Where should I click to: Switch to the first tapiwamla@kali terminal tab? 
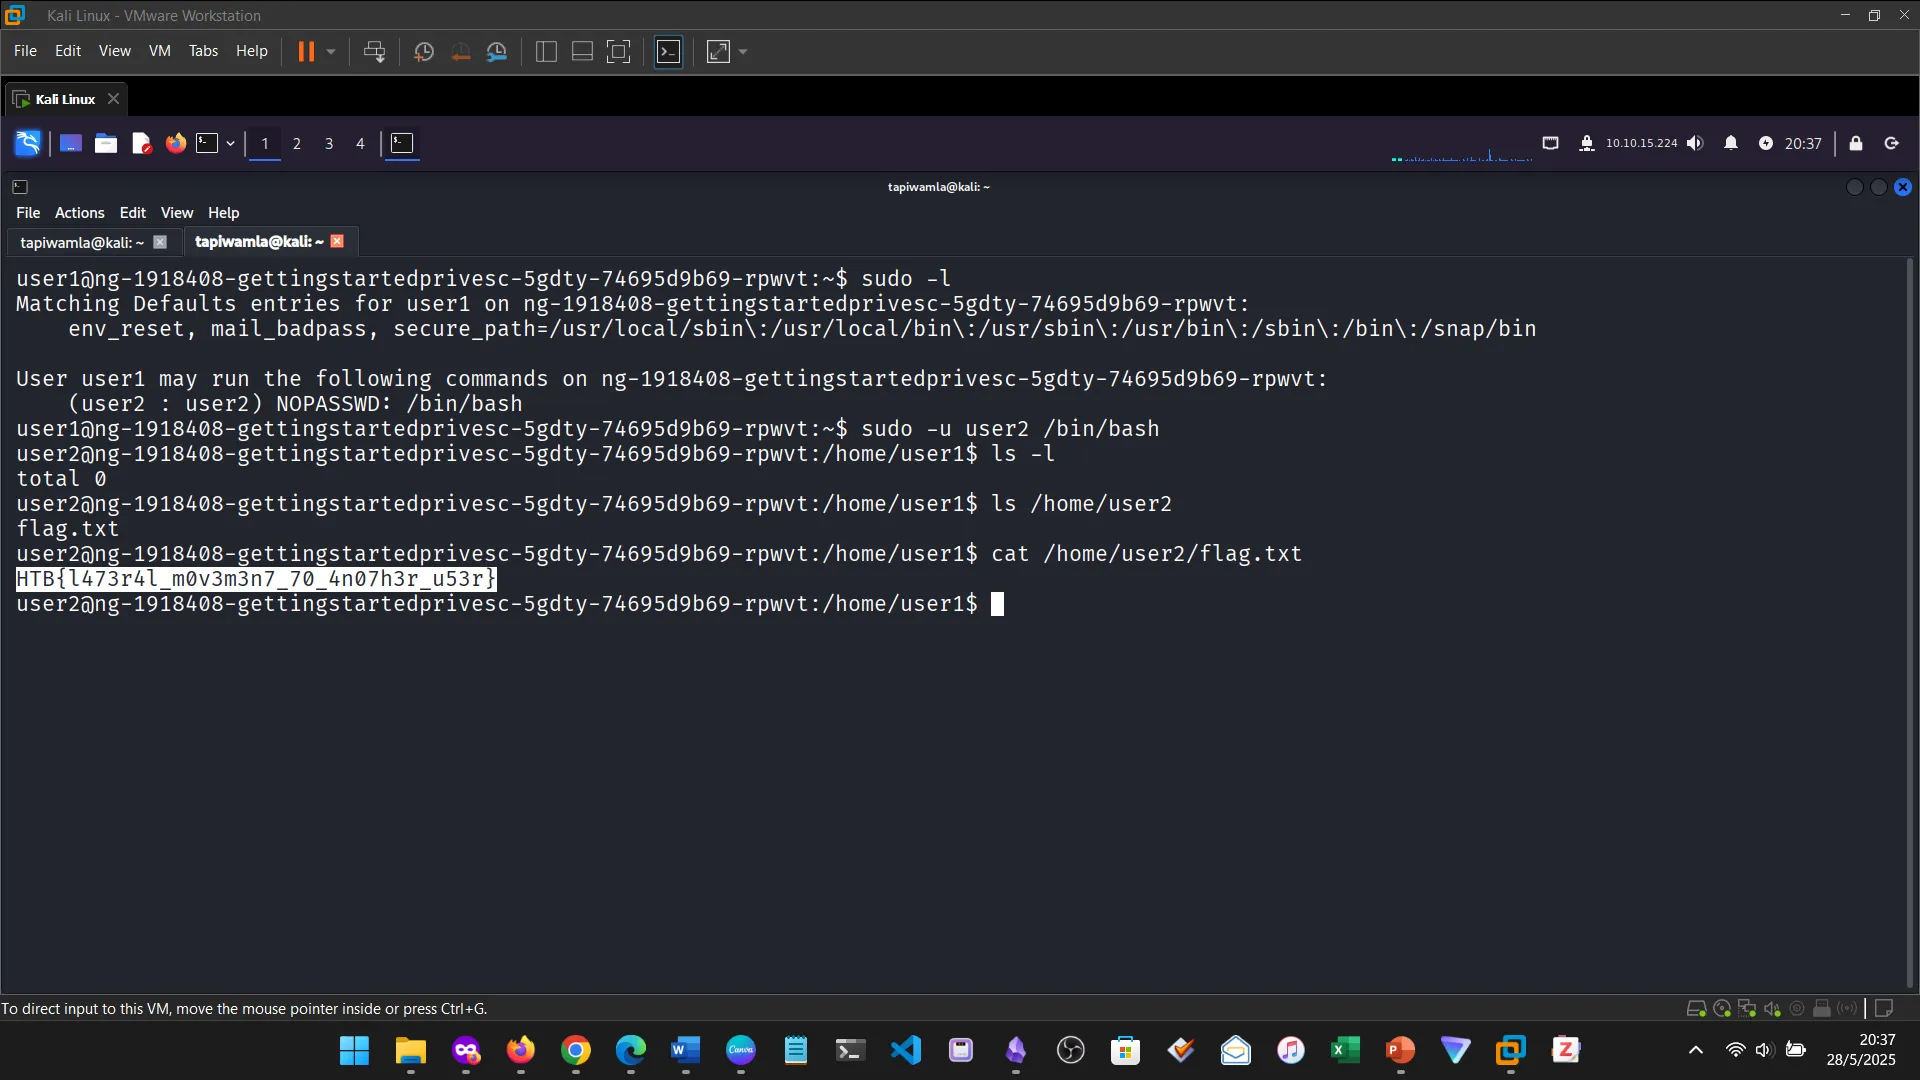(80, 242)
